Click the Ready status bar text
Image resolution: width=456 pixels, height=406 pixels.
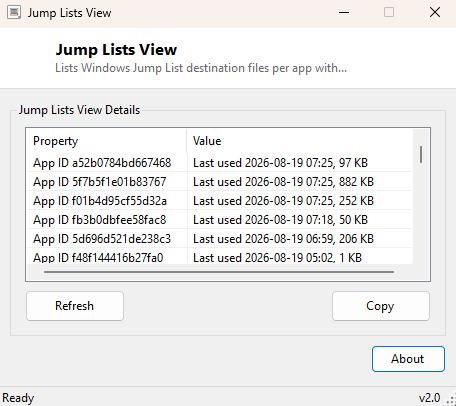[x=18, y=398]
